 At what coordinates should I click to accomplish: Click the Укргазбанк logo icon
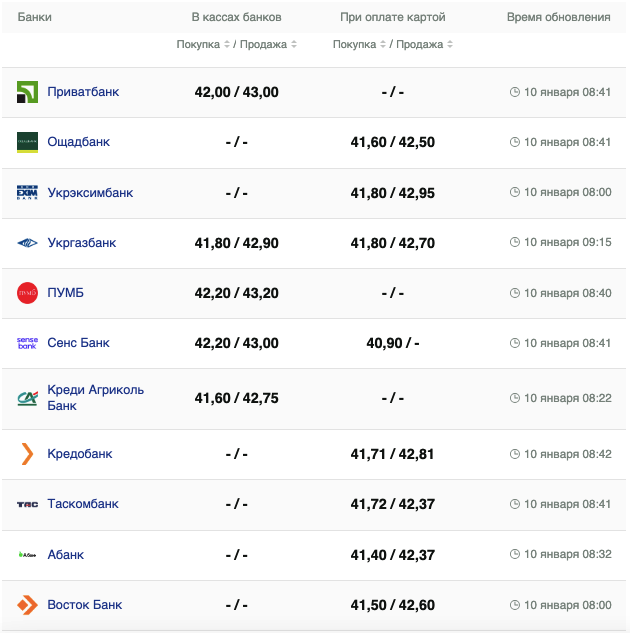(27, 243)
